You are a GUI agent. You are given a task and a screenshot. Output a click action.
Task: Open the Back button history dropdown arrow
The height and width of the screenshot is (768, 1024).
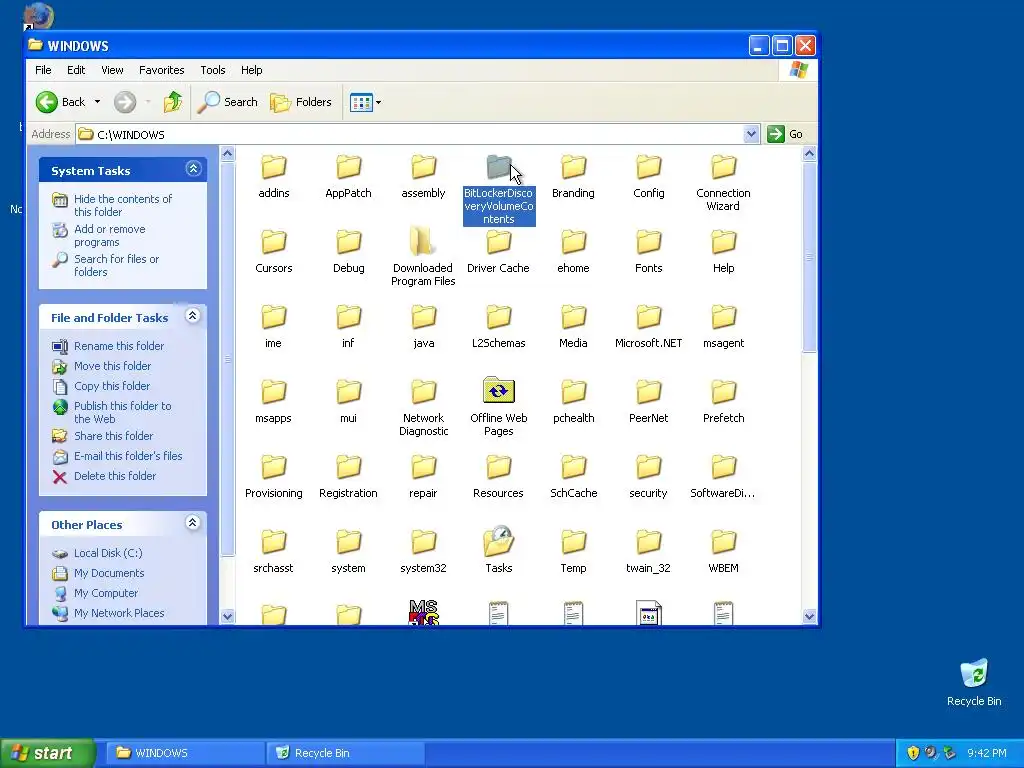(97, 102)
